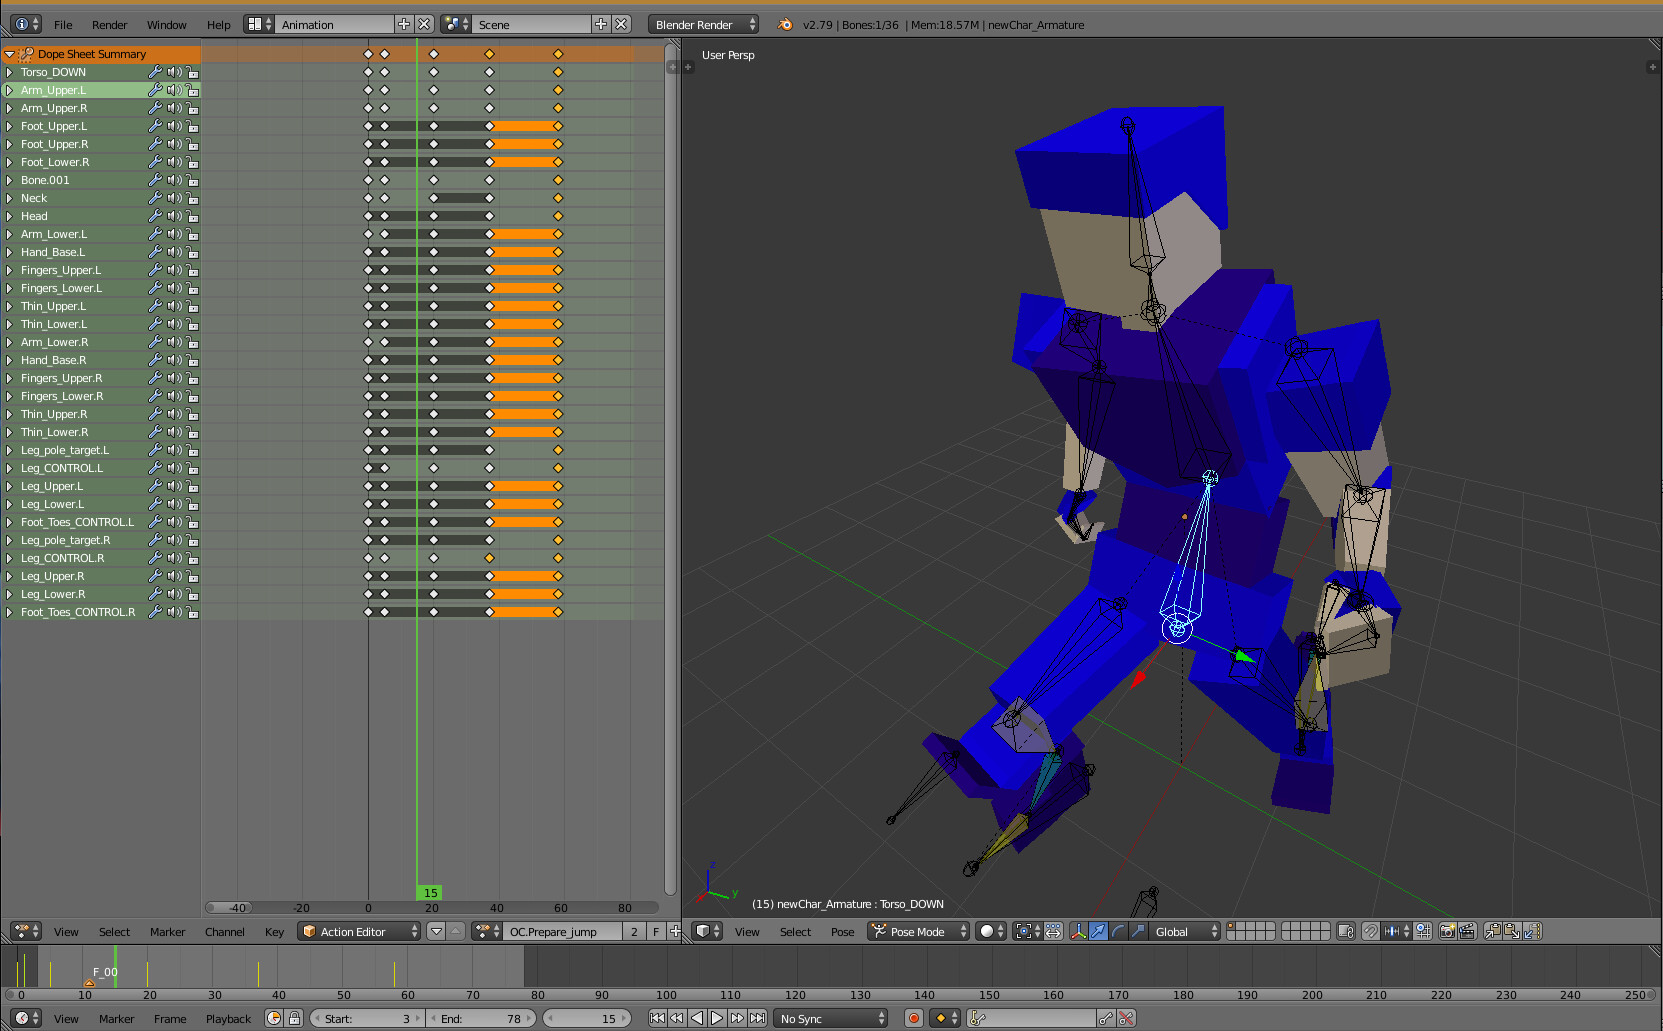Select the translate manipulator arrow
1663x1031 pixels.
tap(1098, 931)
